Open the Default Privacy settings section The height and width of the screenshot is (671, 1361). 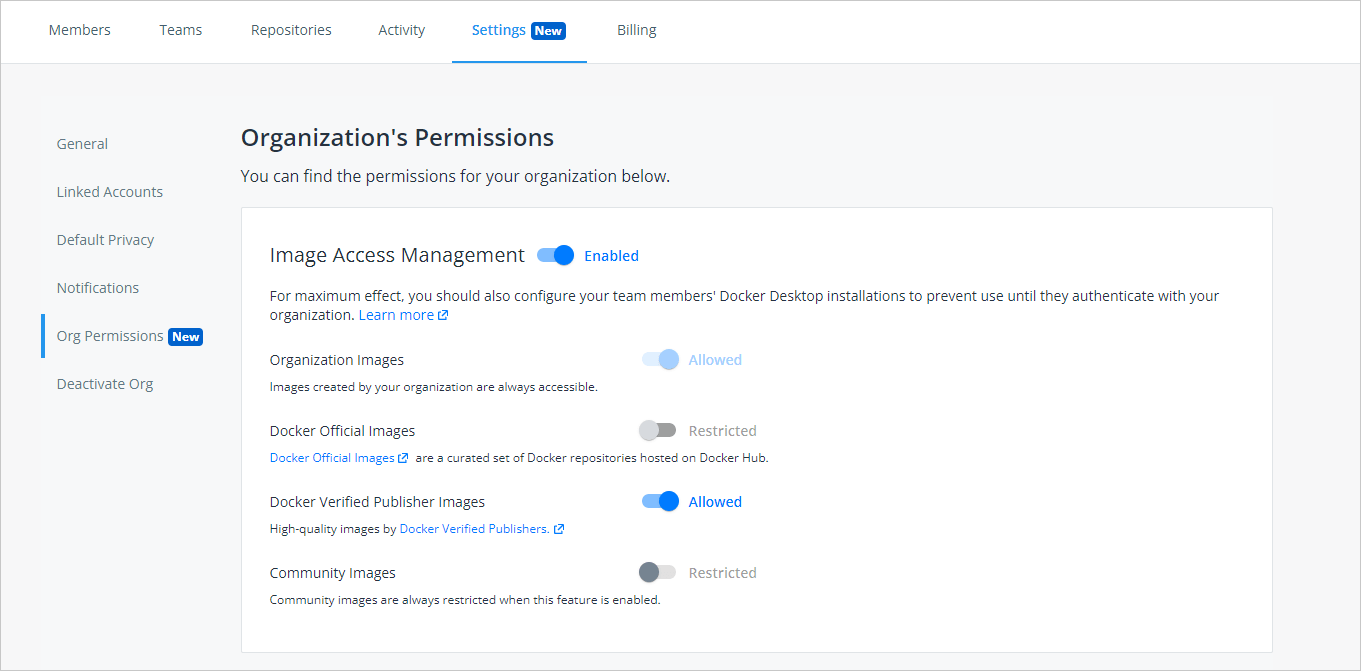click(105, 239)
